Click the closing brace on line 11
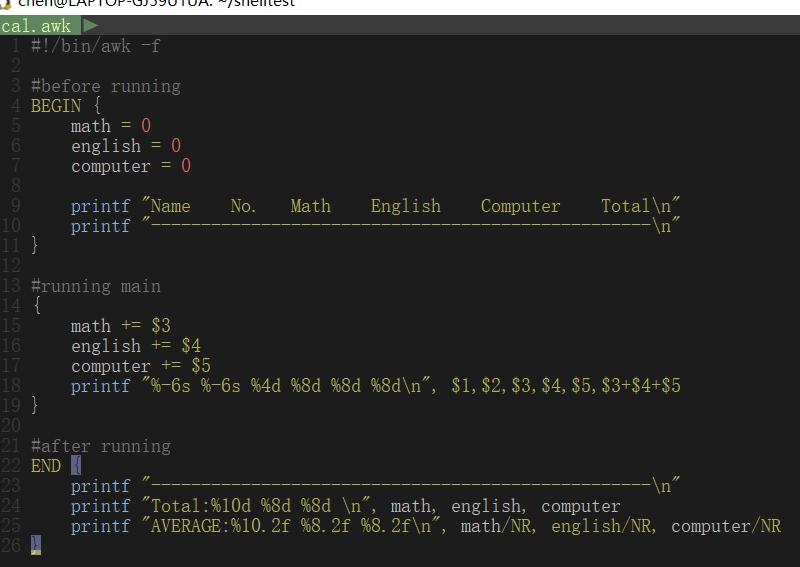This screenshot has height=567, width=800. tap(35, 245)
